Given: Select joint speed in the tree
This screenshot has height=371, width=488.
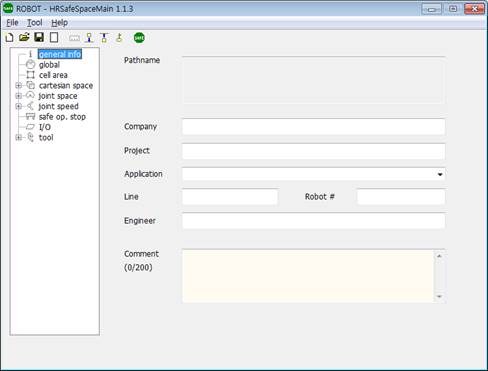Looking at the screenshot, I should click(59, 106).
